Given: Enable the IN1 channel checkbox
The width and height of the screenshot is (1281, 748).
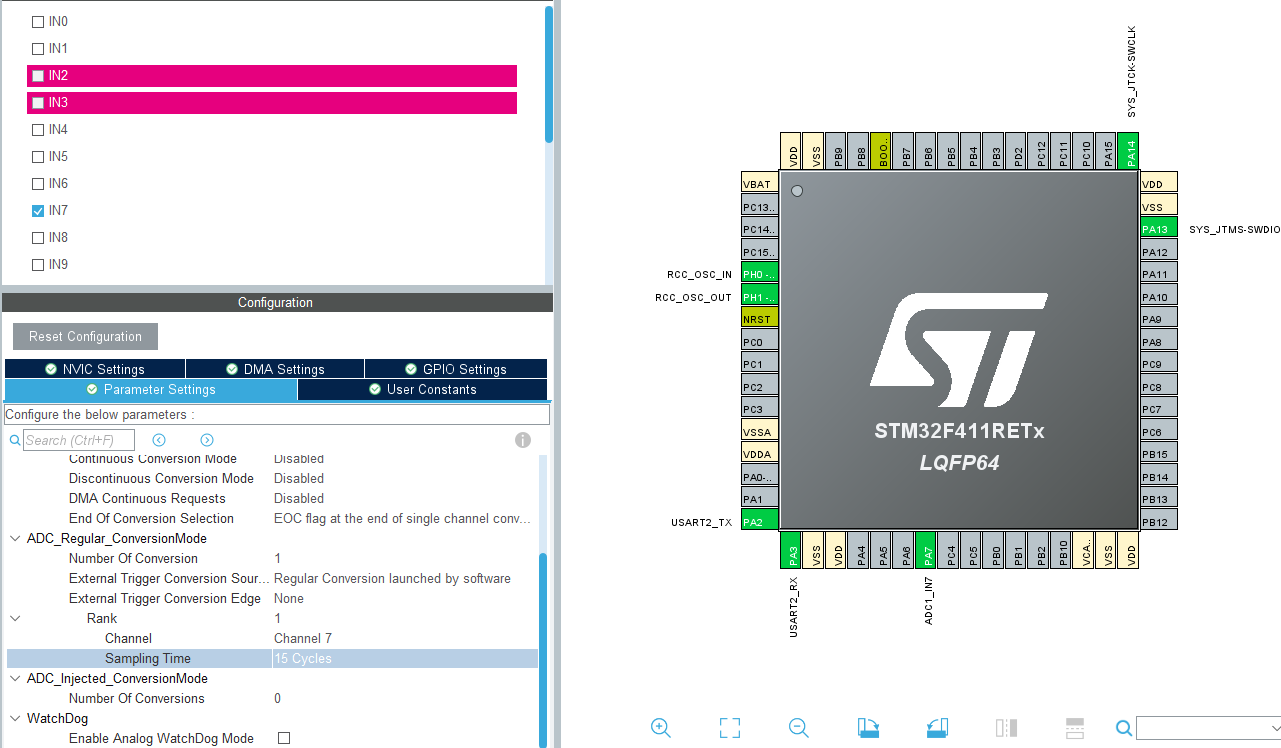Looking at the screenshot, I should 38,48.
